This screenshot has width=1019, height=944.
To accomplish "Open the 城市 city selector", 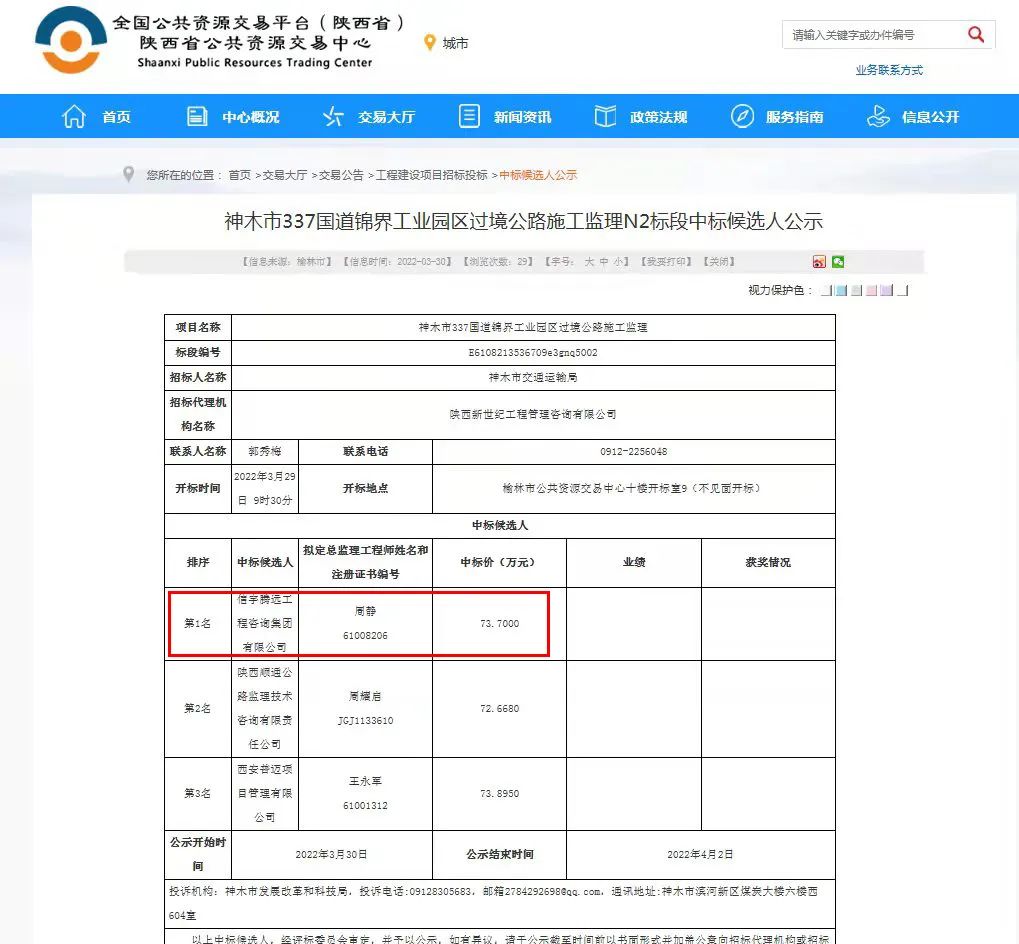I will coord(446,43).
